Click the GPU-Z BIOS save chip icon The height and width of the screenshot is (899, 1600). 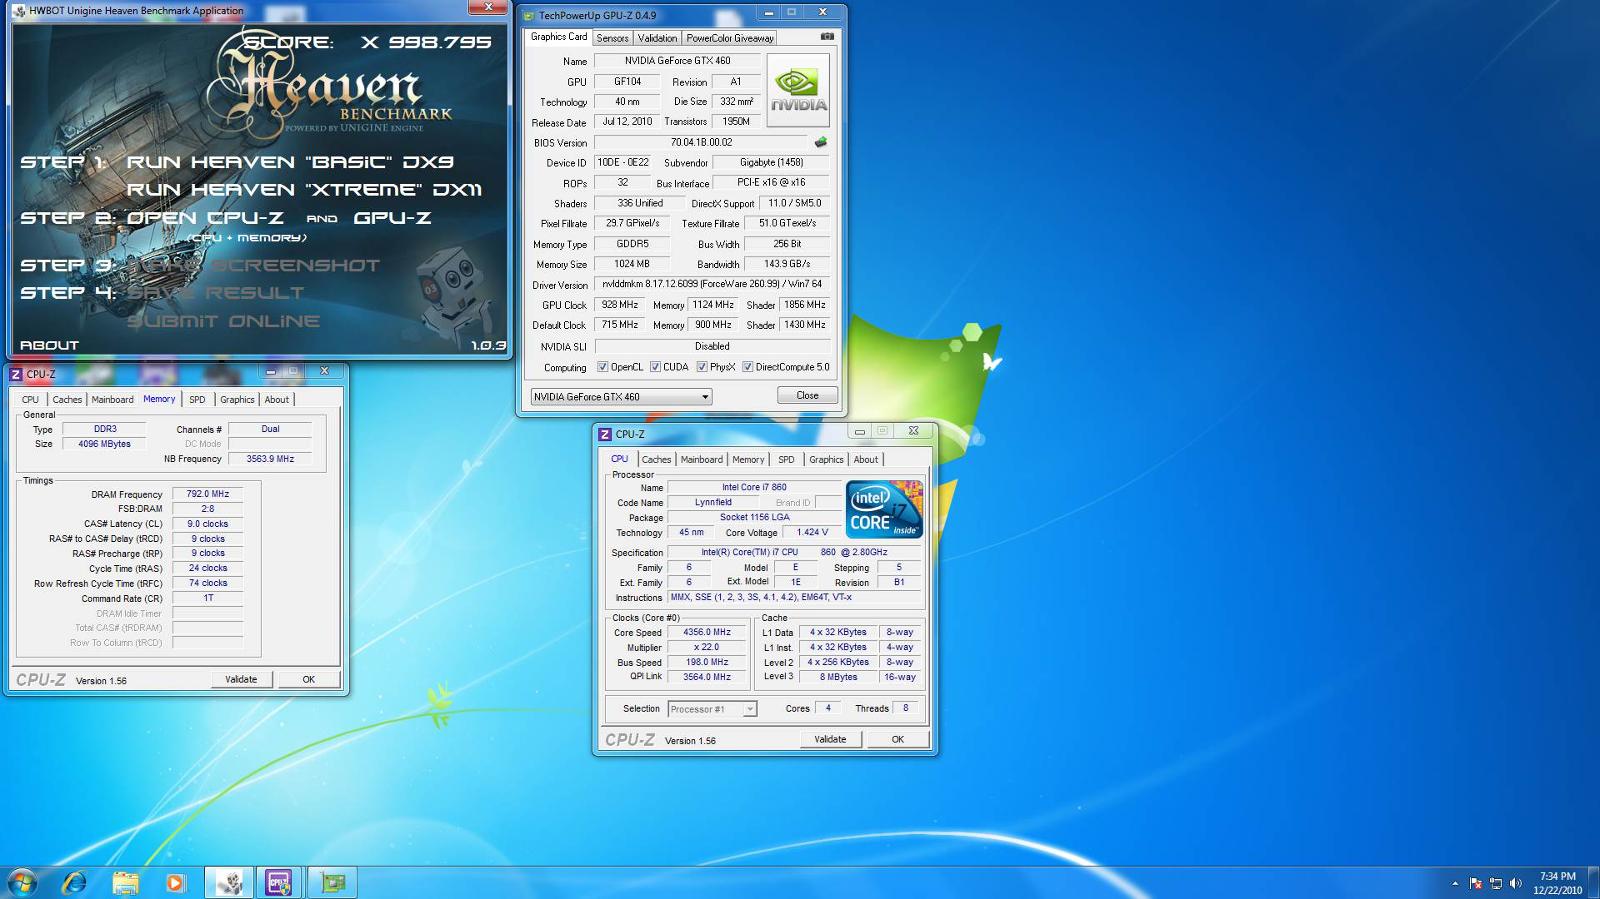point(821,142)
